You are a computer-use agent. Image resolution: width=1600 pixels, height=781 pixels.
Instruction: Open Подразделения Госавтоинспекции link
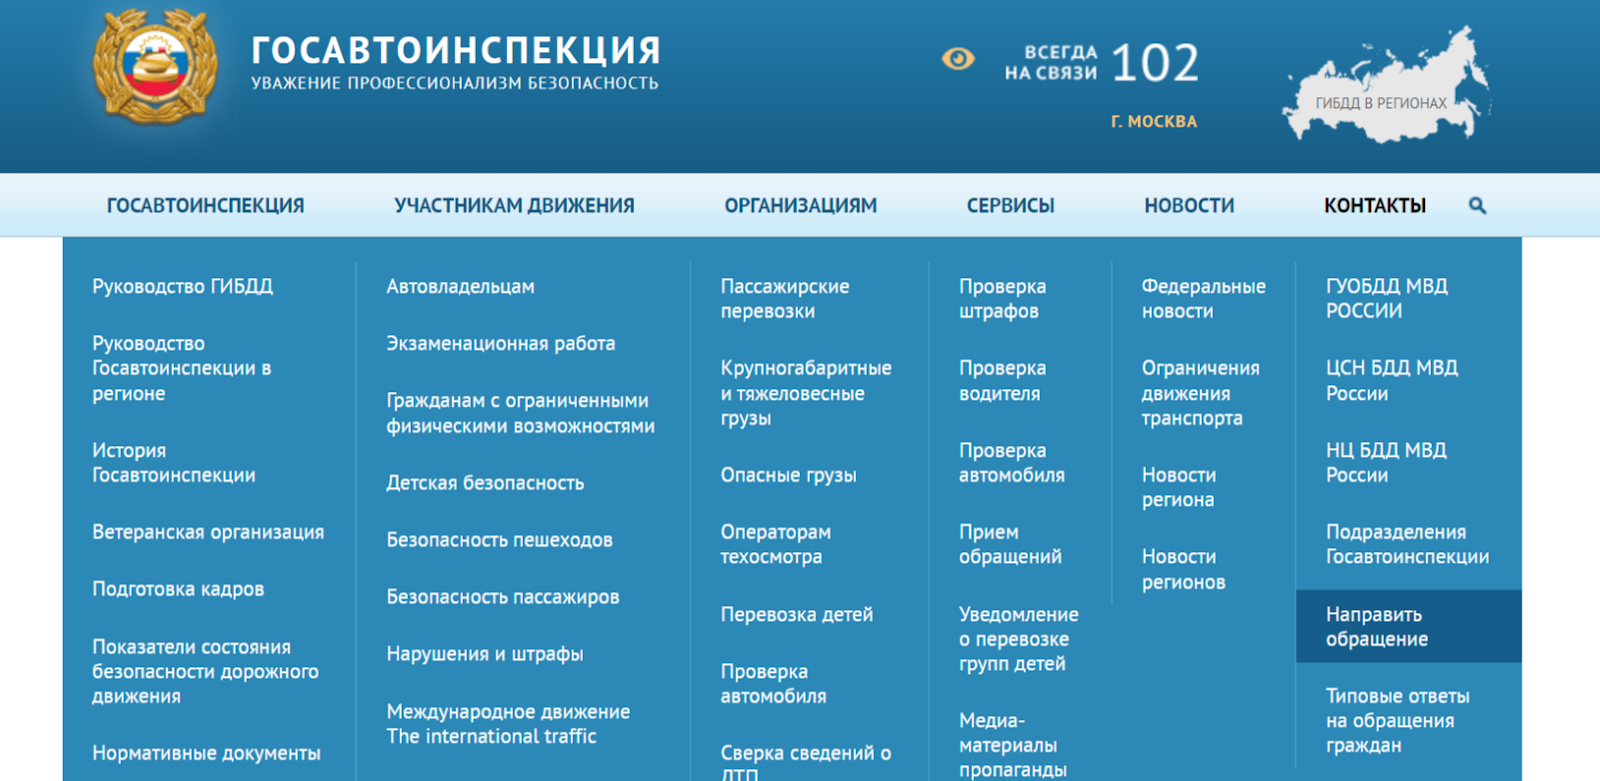[x=1407, y=545]
